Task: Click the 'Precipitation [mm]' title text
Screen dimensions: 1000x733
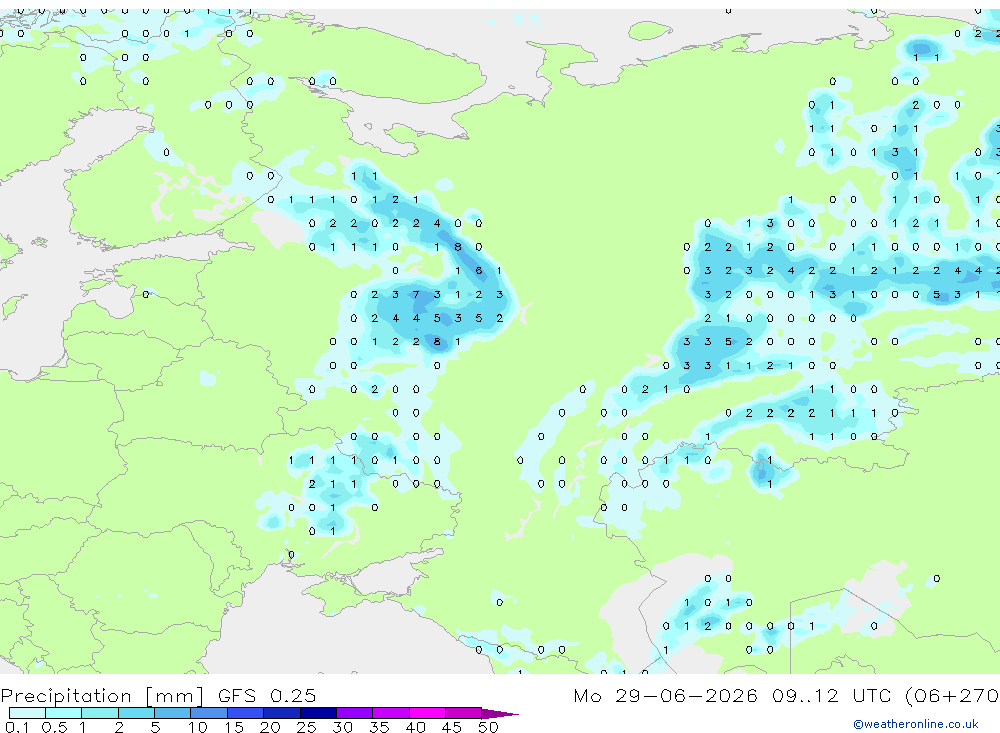Action: tap(102, 696)
